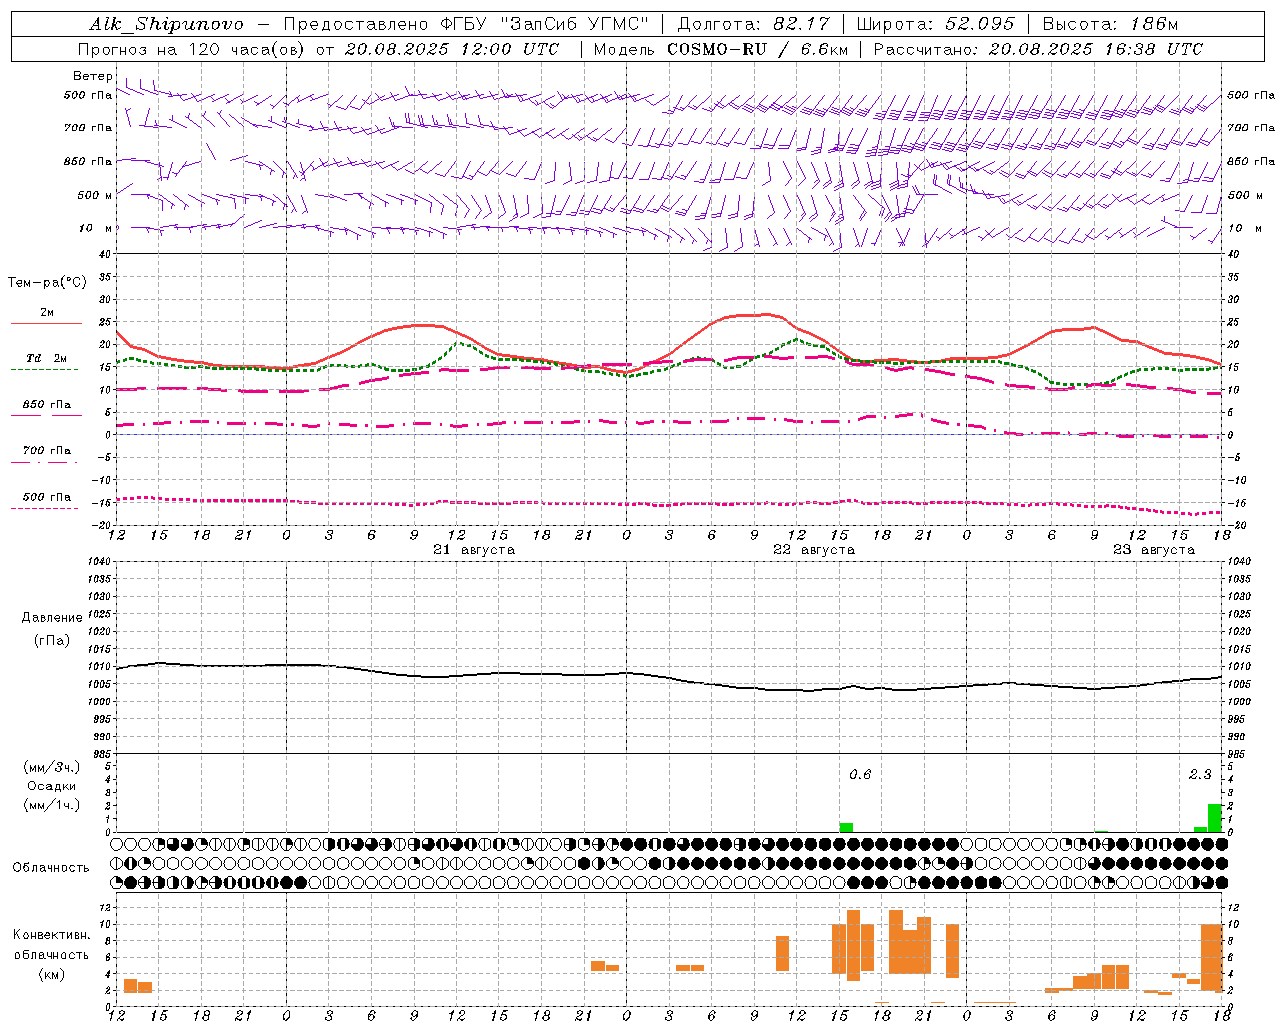Image resolution: width=1280 pixels, height=1024 pixels.
Task: Click the (мм/1ч.) precipitation unit label
Action: [51, 805]
